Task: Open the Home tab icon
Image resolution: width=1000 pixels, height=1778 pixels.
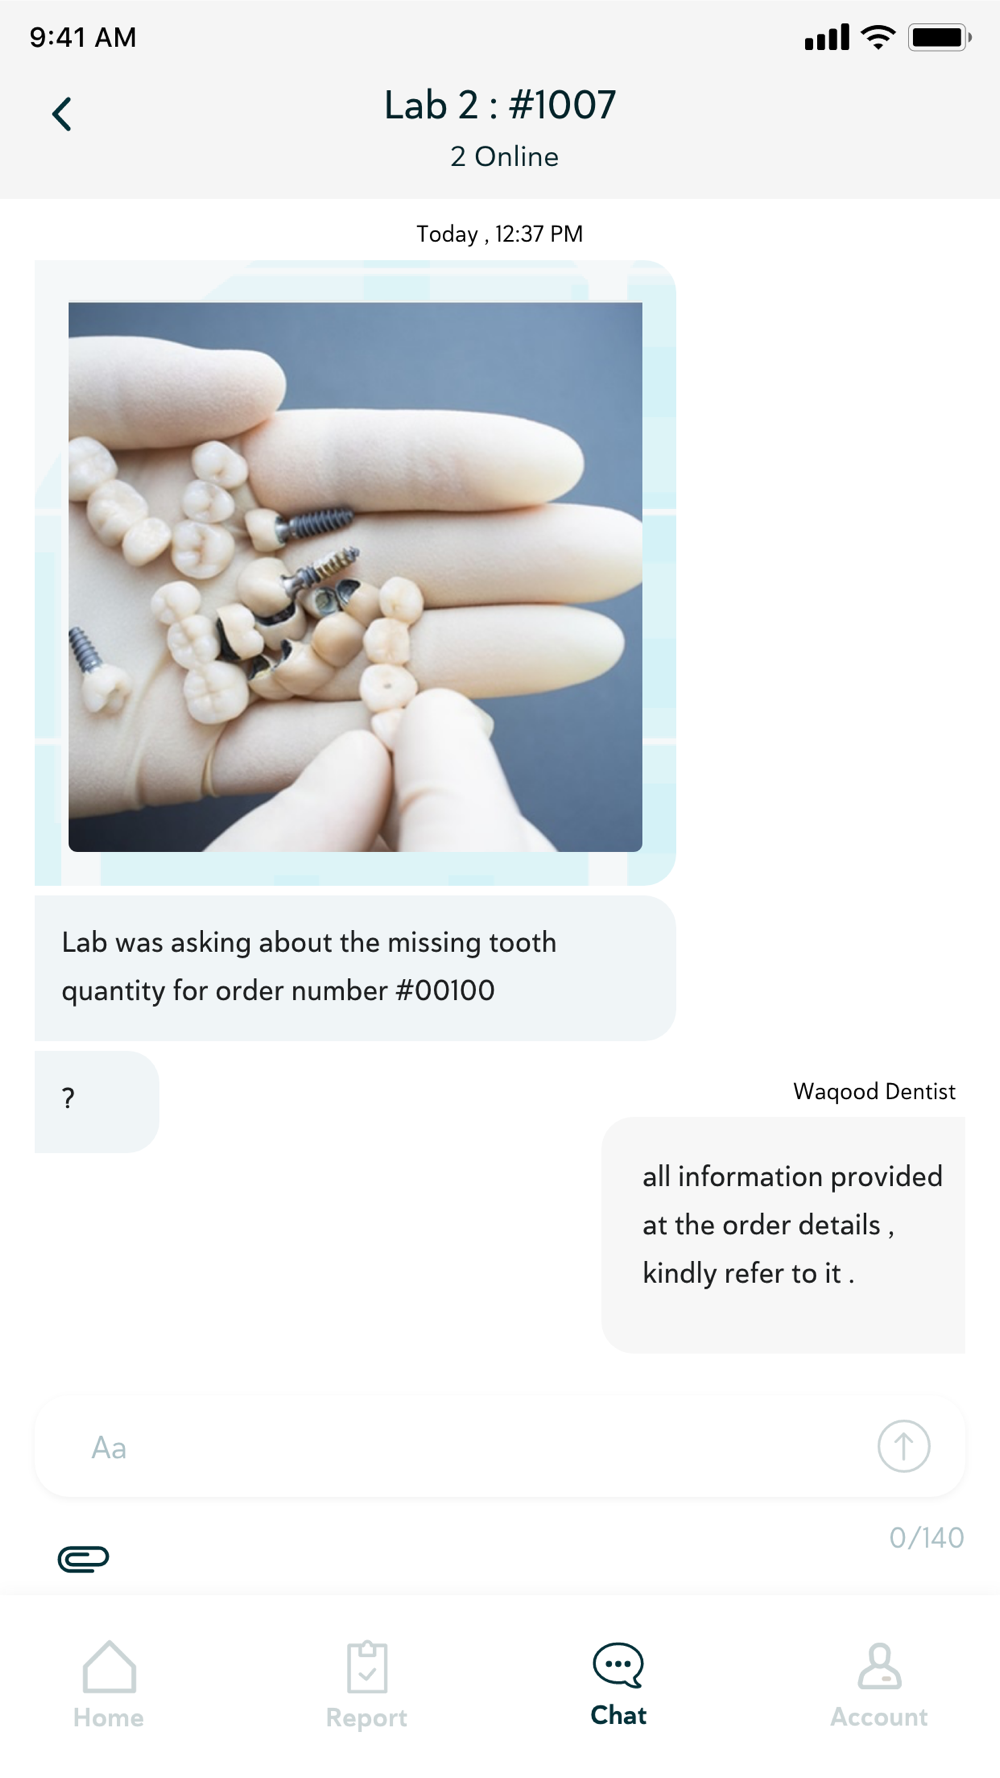Action: (x=109, y=1666)
